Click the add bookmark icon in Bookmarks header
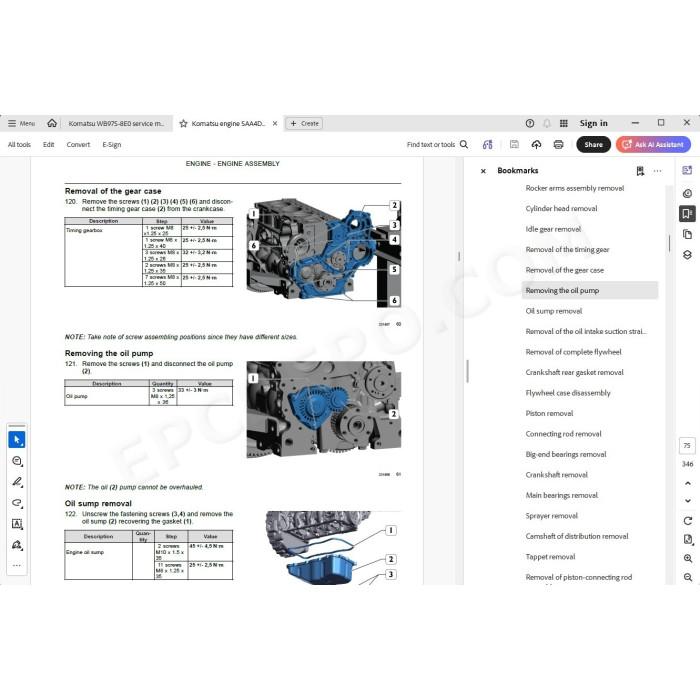This screenshot has height=700, width=700. click(x=640, y=171)
